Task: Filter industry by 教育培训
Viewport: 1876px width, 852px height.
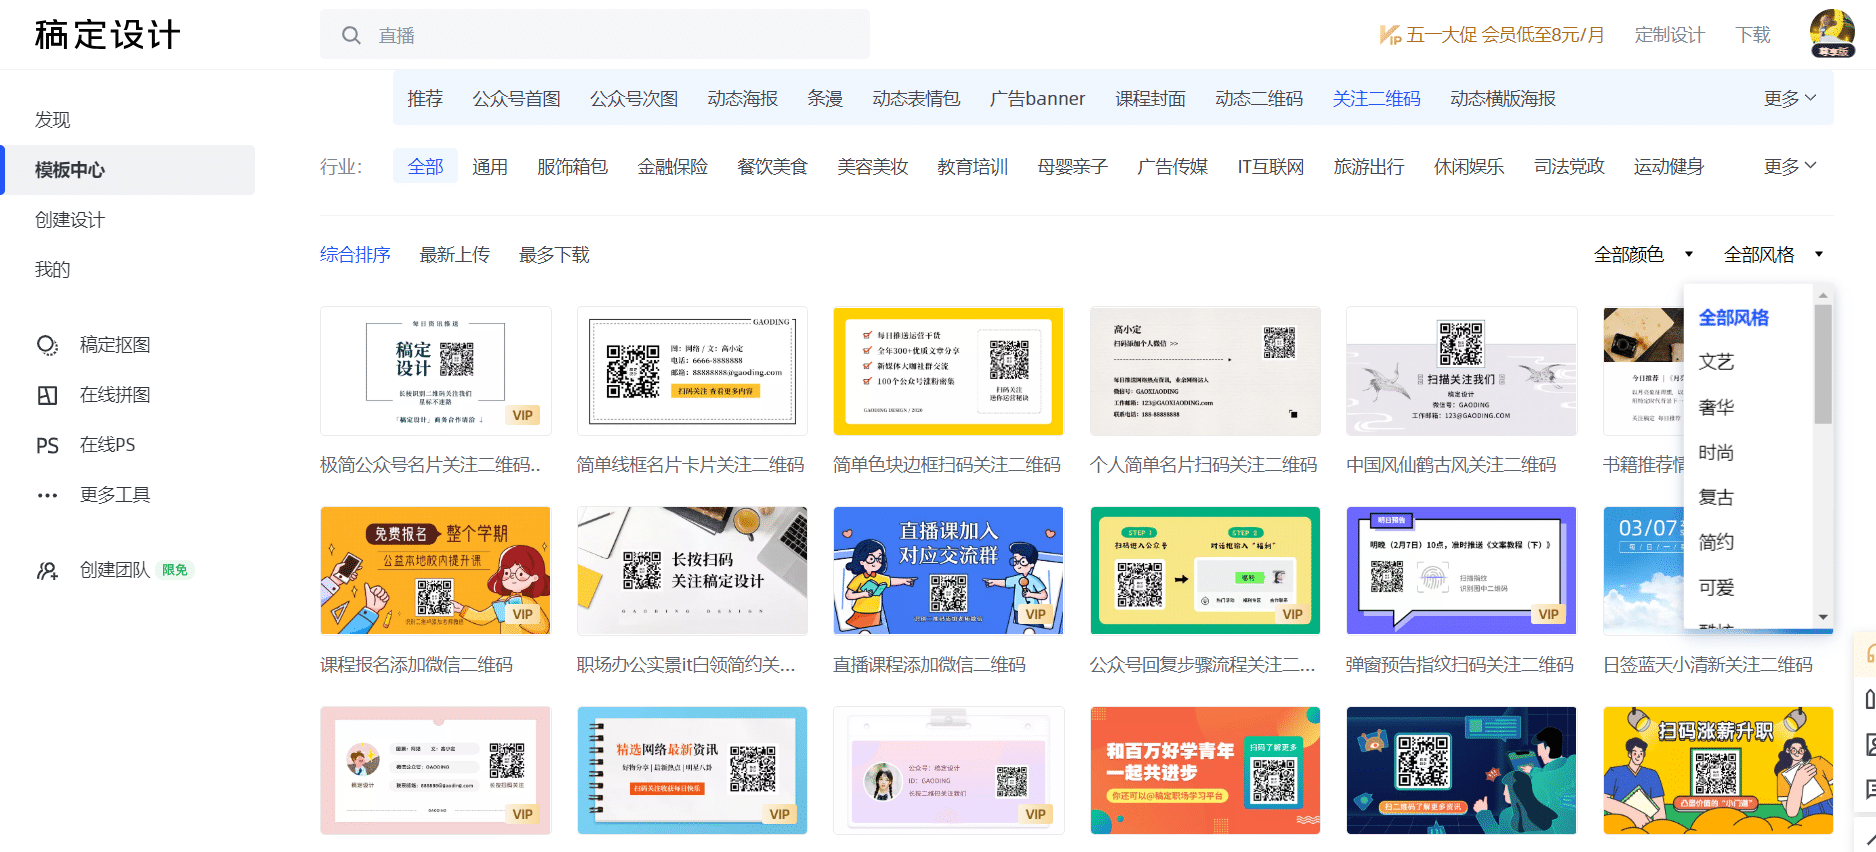Action: [972, 166]
